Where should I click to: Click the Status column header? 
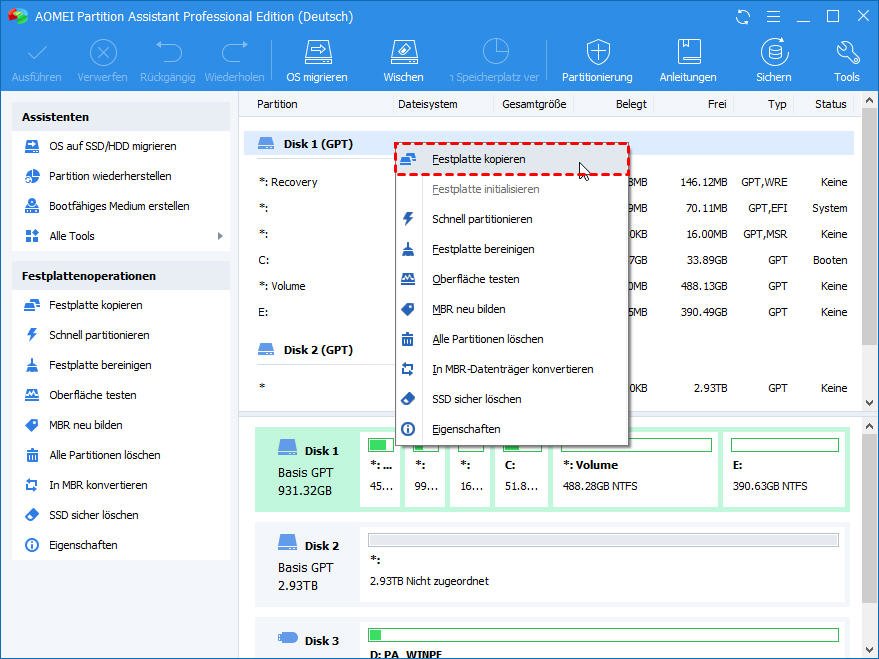pos(830,104)
